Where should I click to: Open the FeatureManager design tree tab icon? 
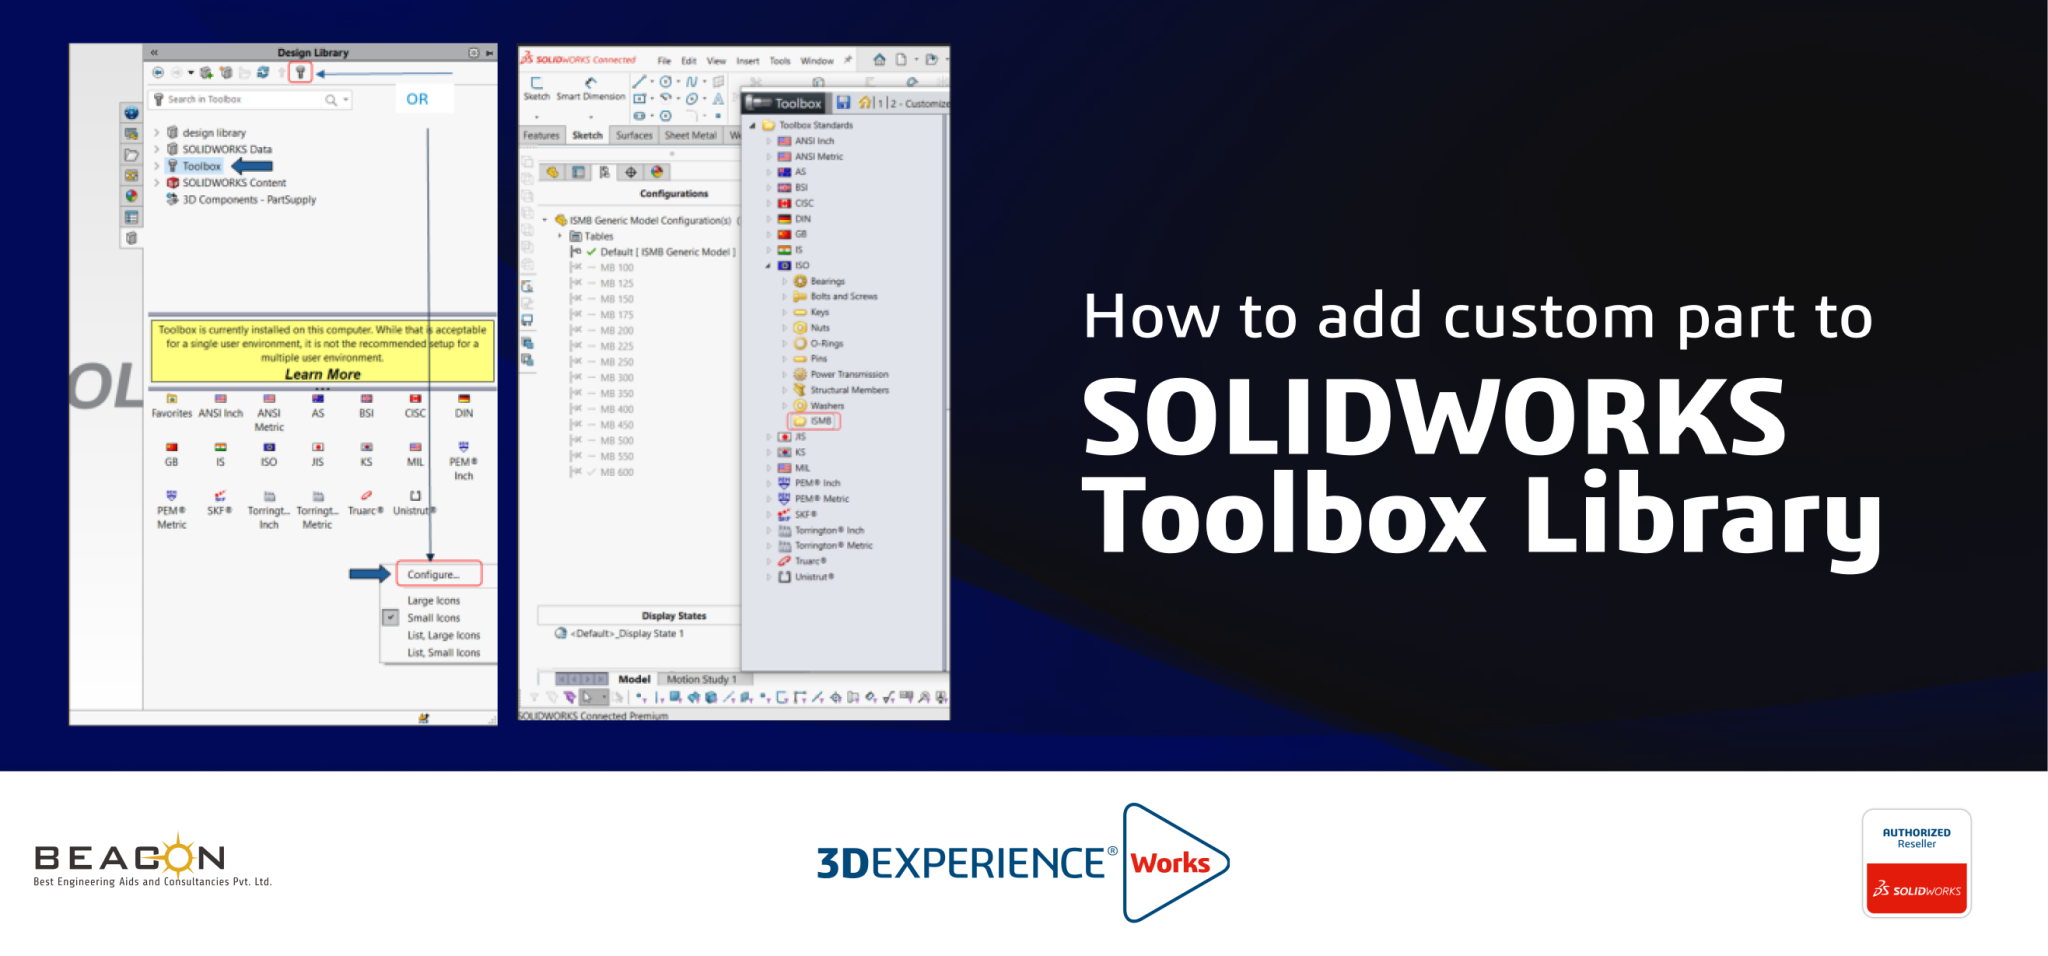point(552,172)
